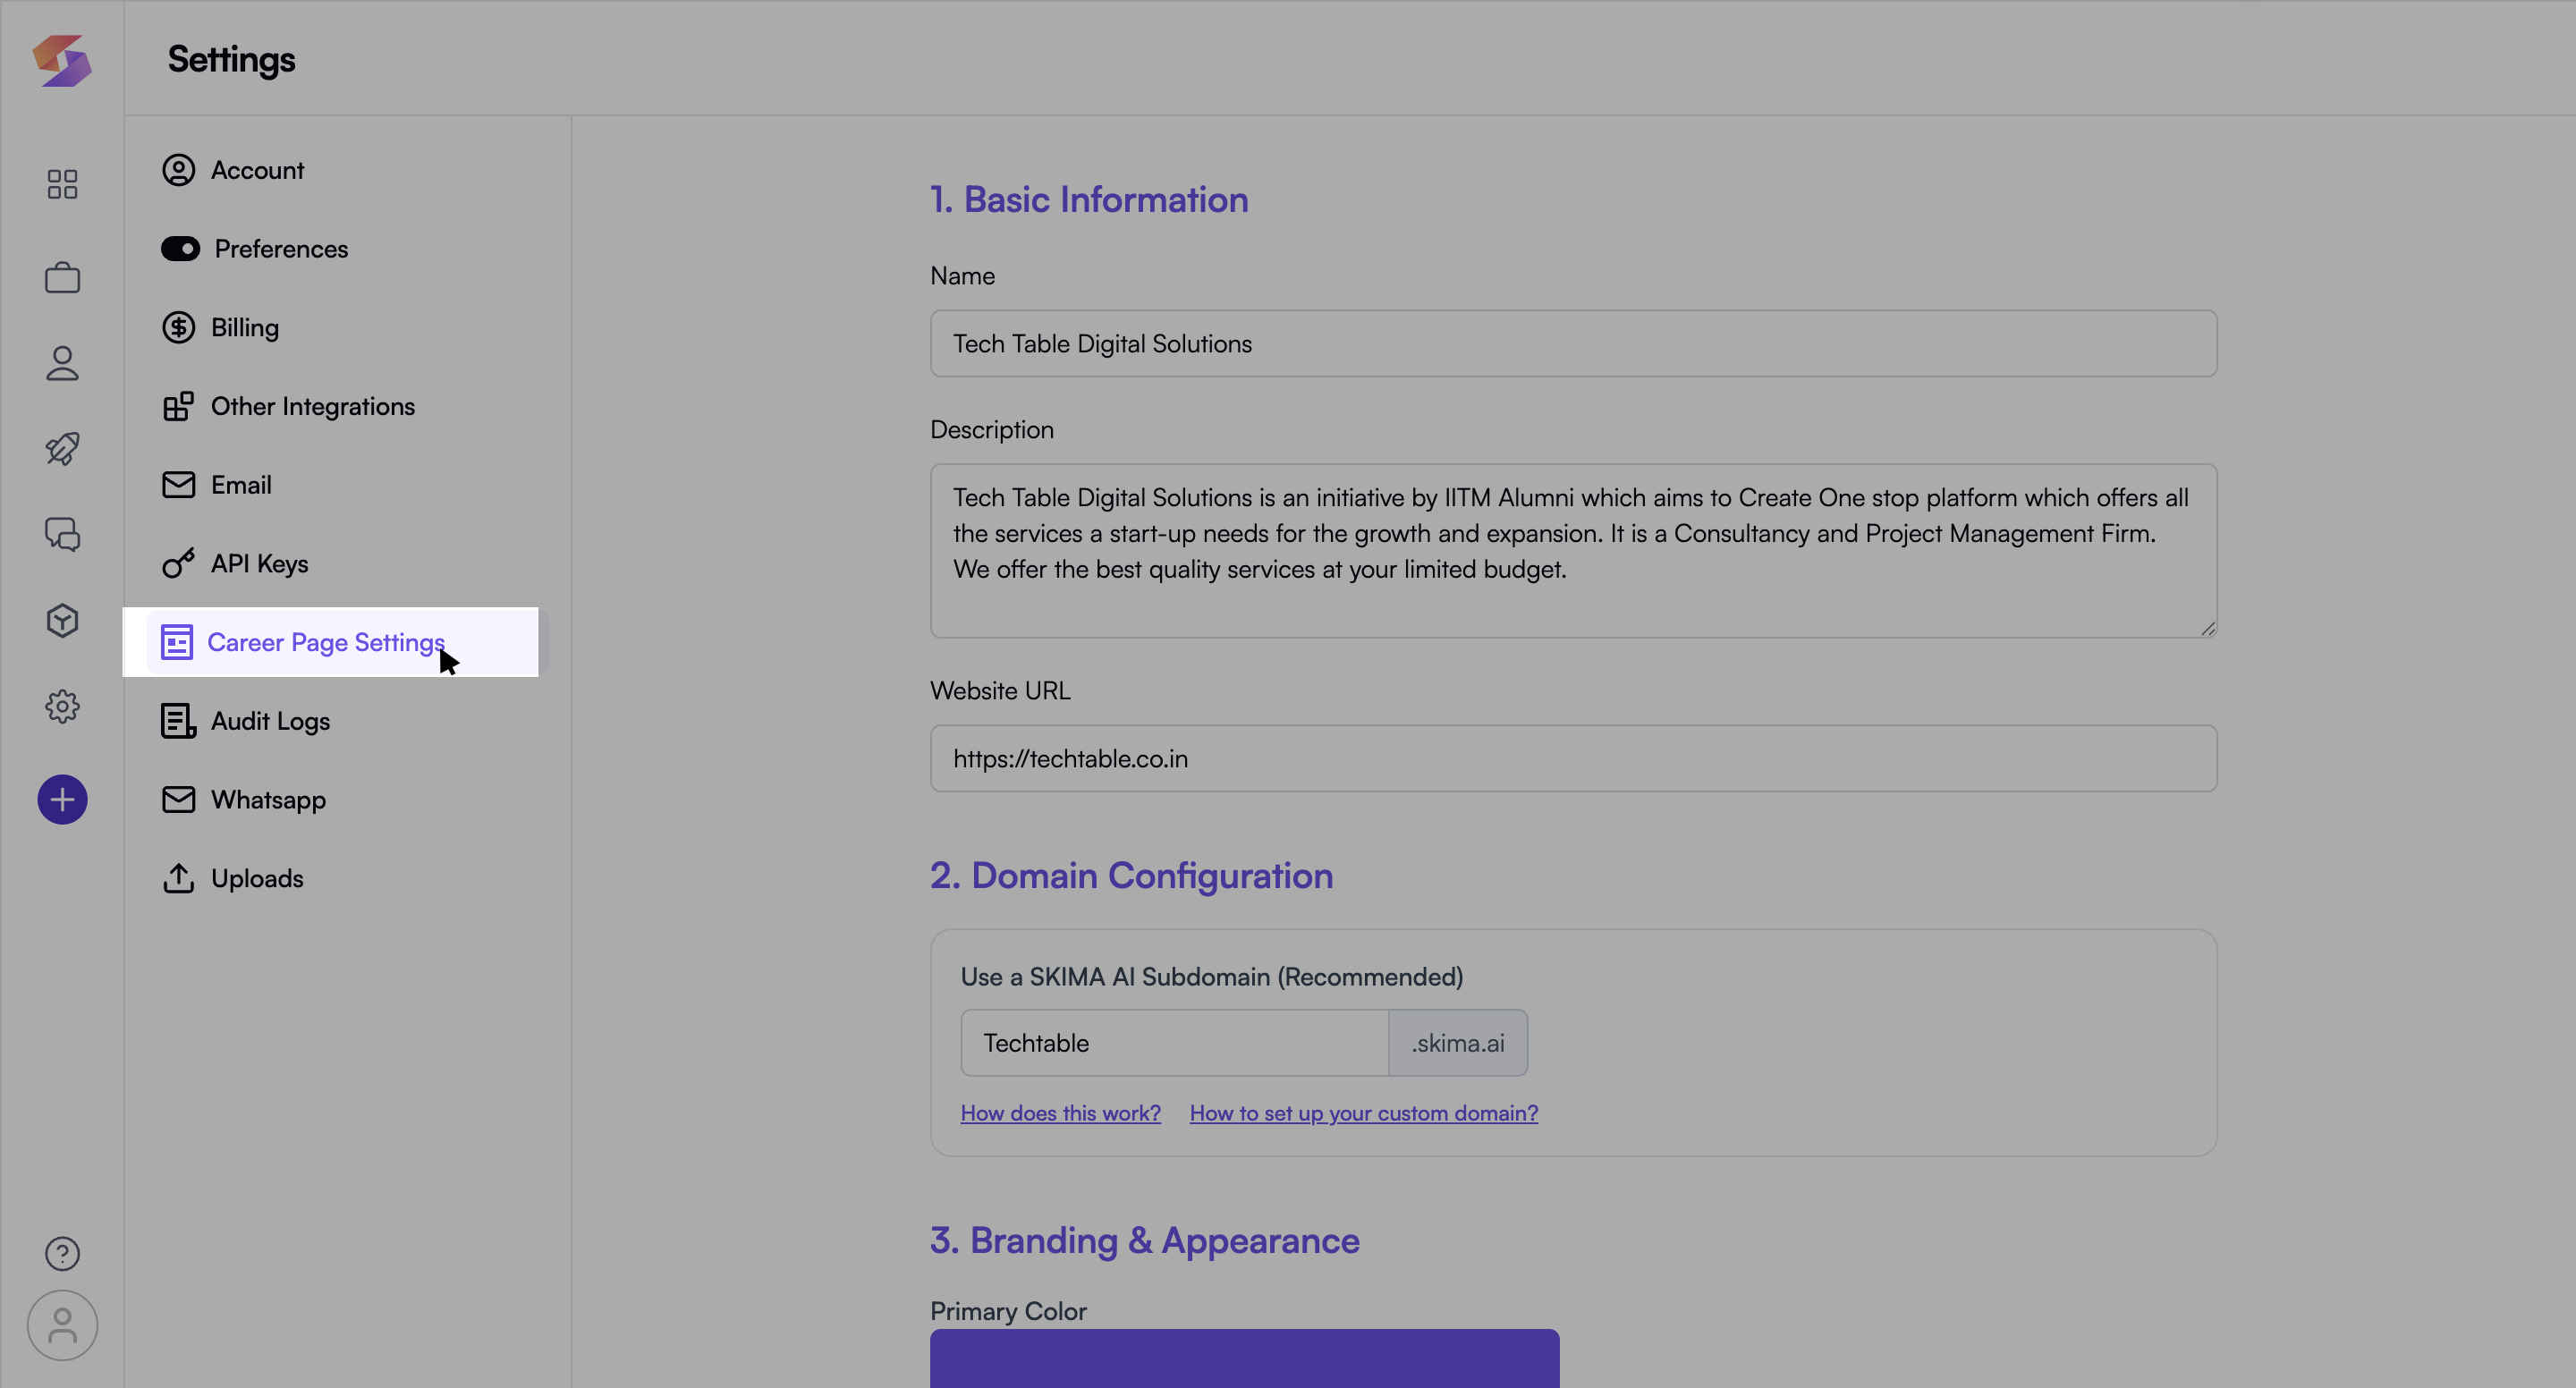
Task: Open the candidates person icon
Action: 62,363
